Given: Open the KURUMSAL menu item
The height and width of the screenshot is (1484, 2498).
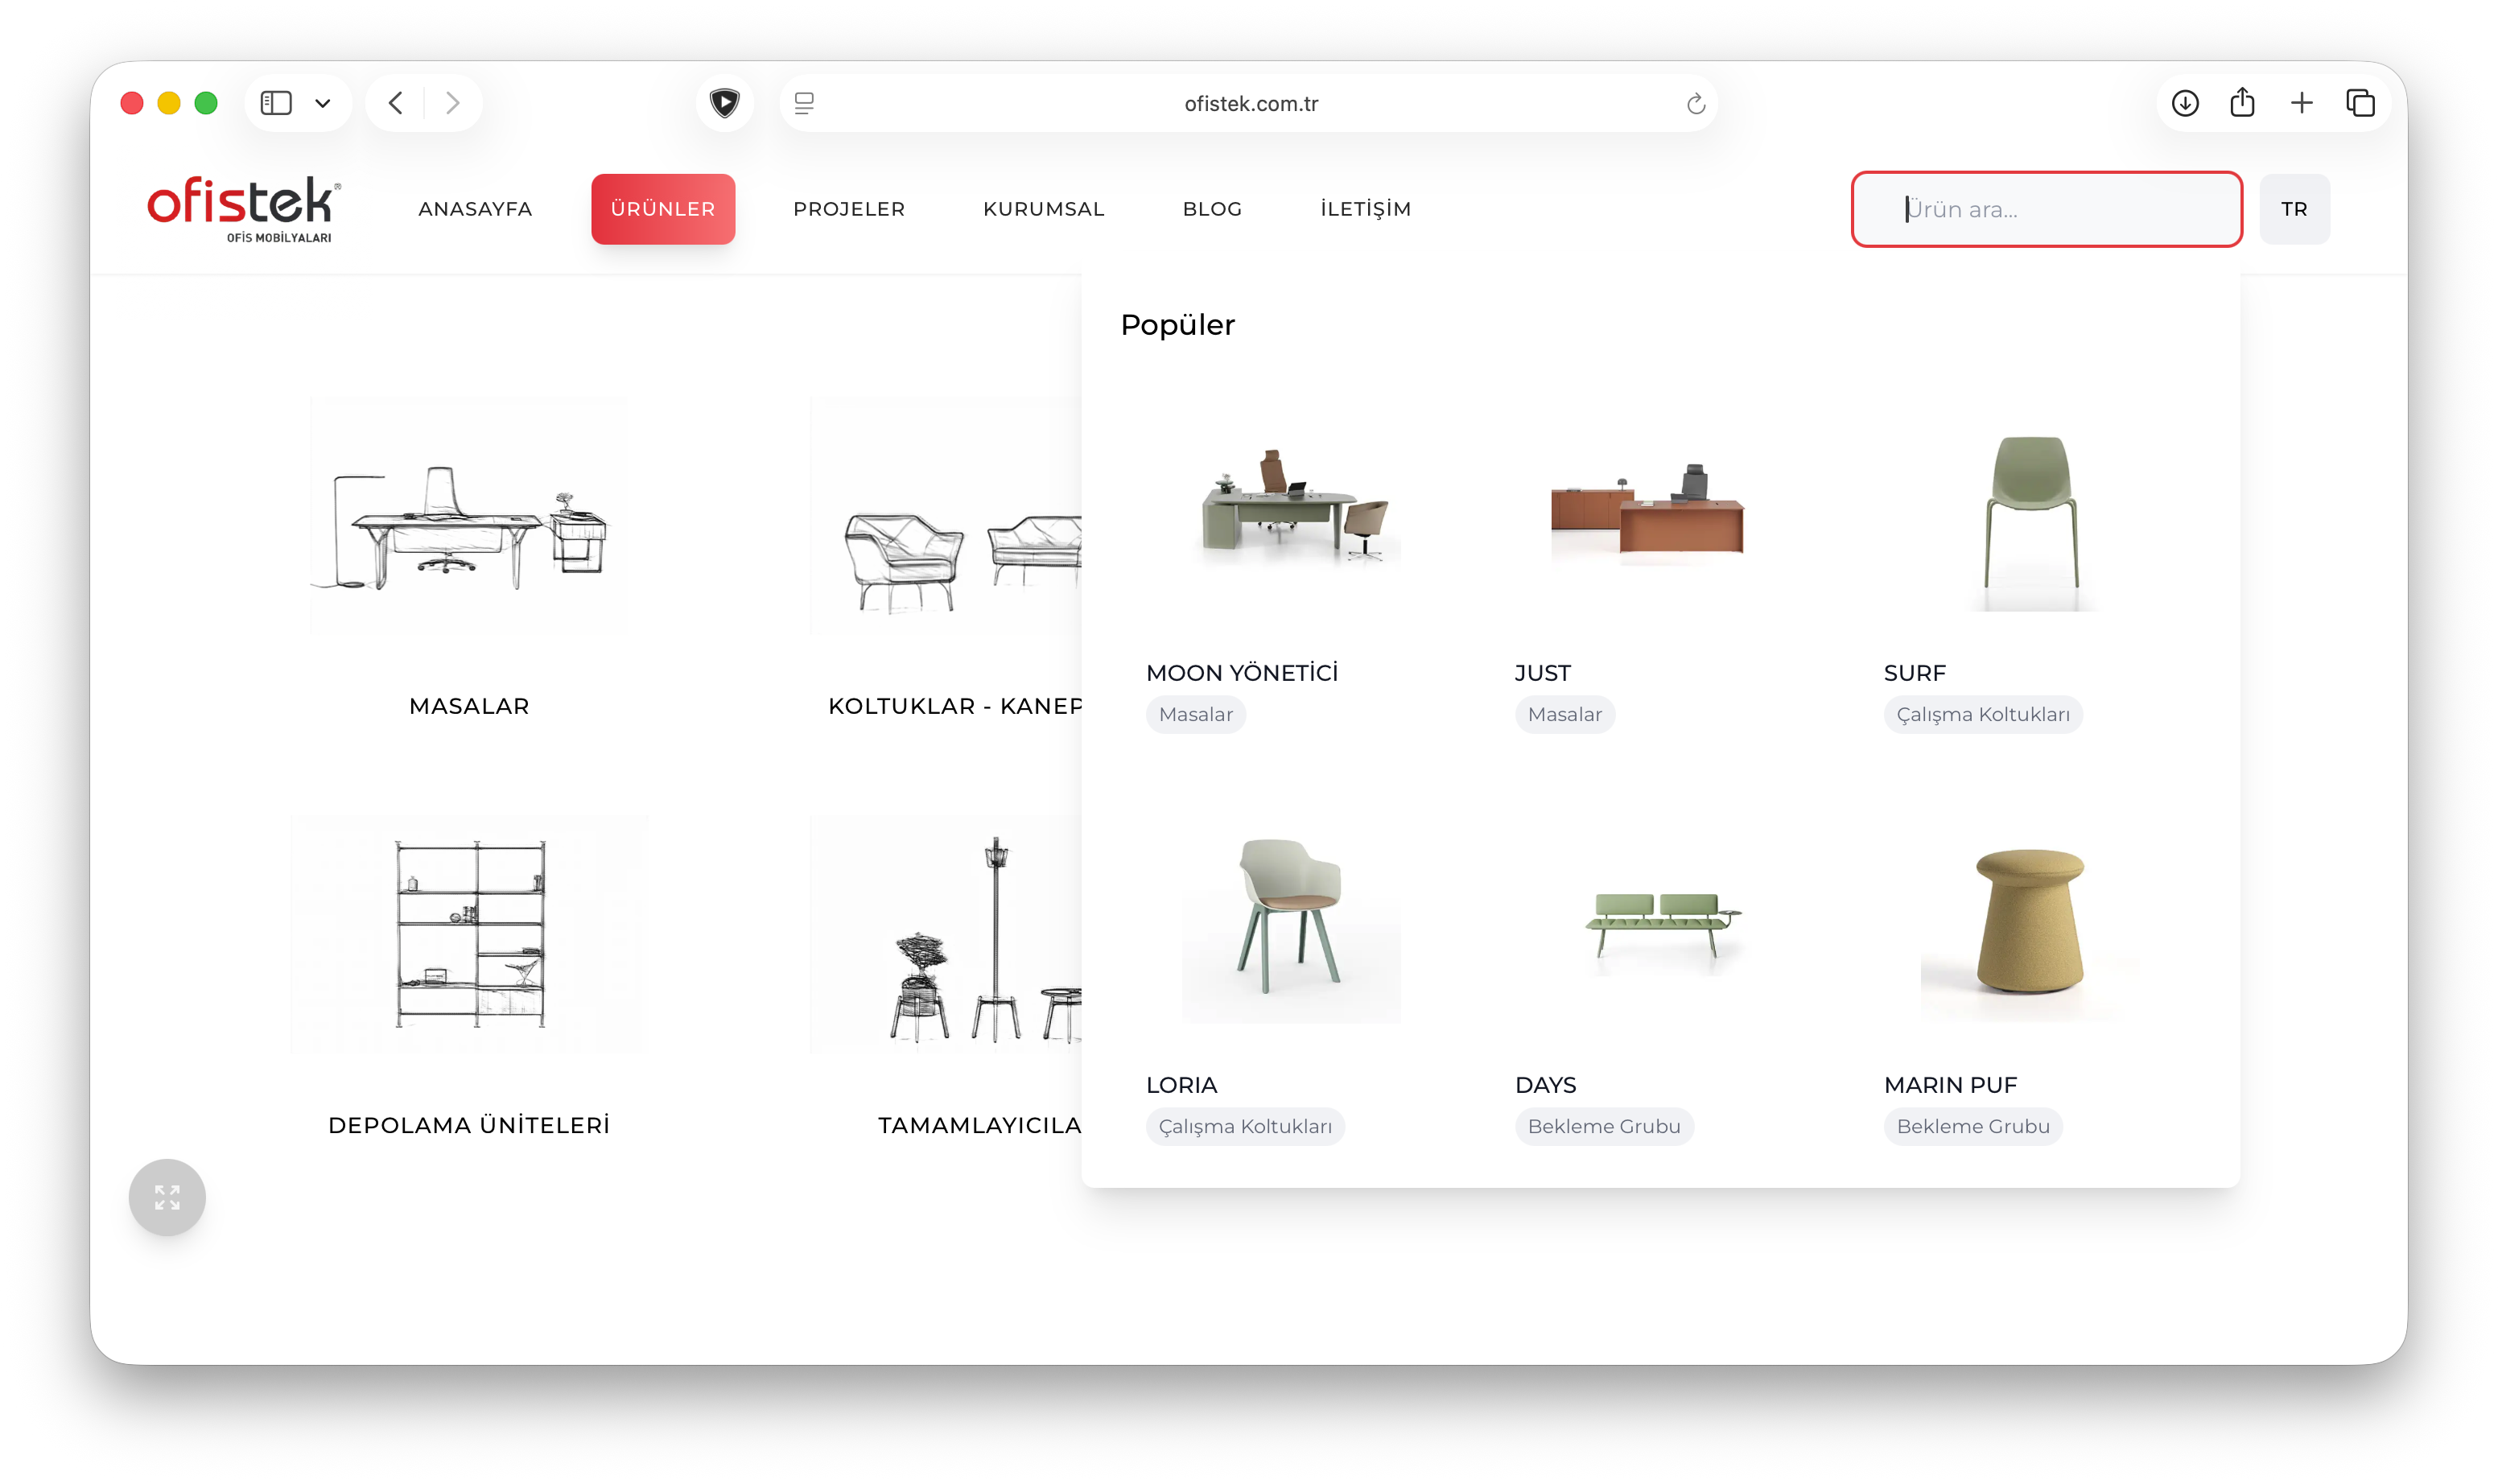Looking at the screenshot, I should (x=1043, y=209).
